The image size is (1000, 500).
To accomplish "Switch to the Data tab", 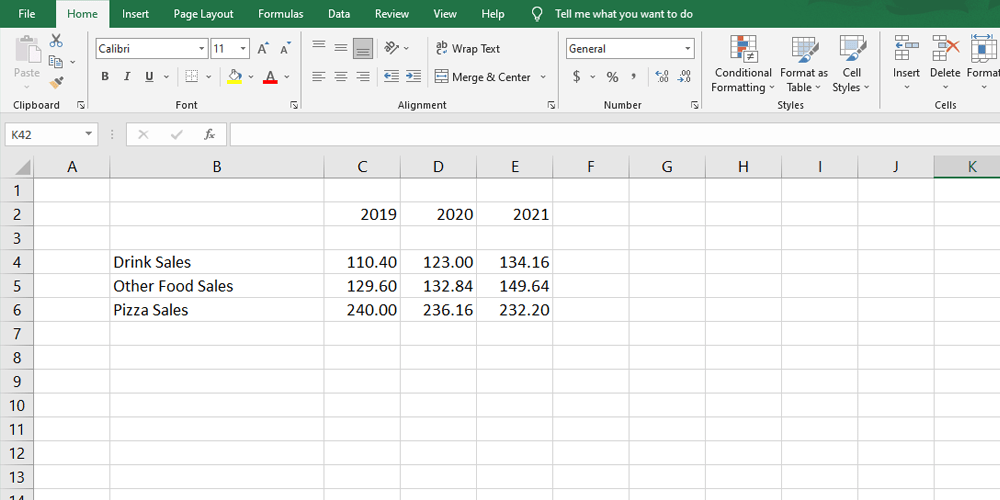I will (339, 14).
